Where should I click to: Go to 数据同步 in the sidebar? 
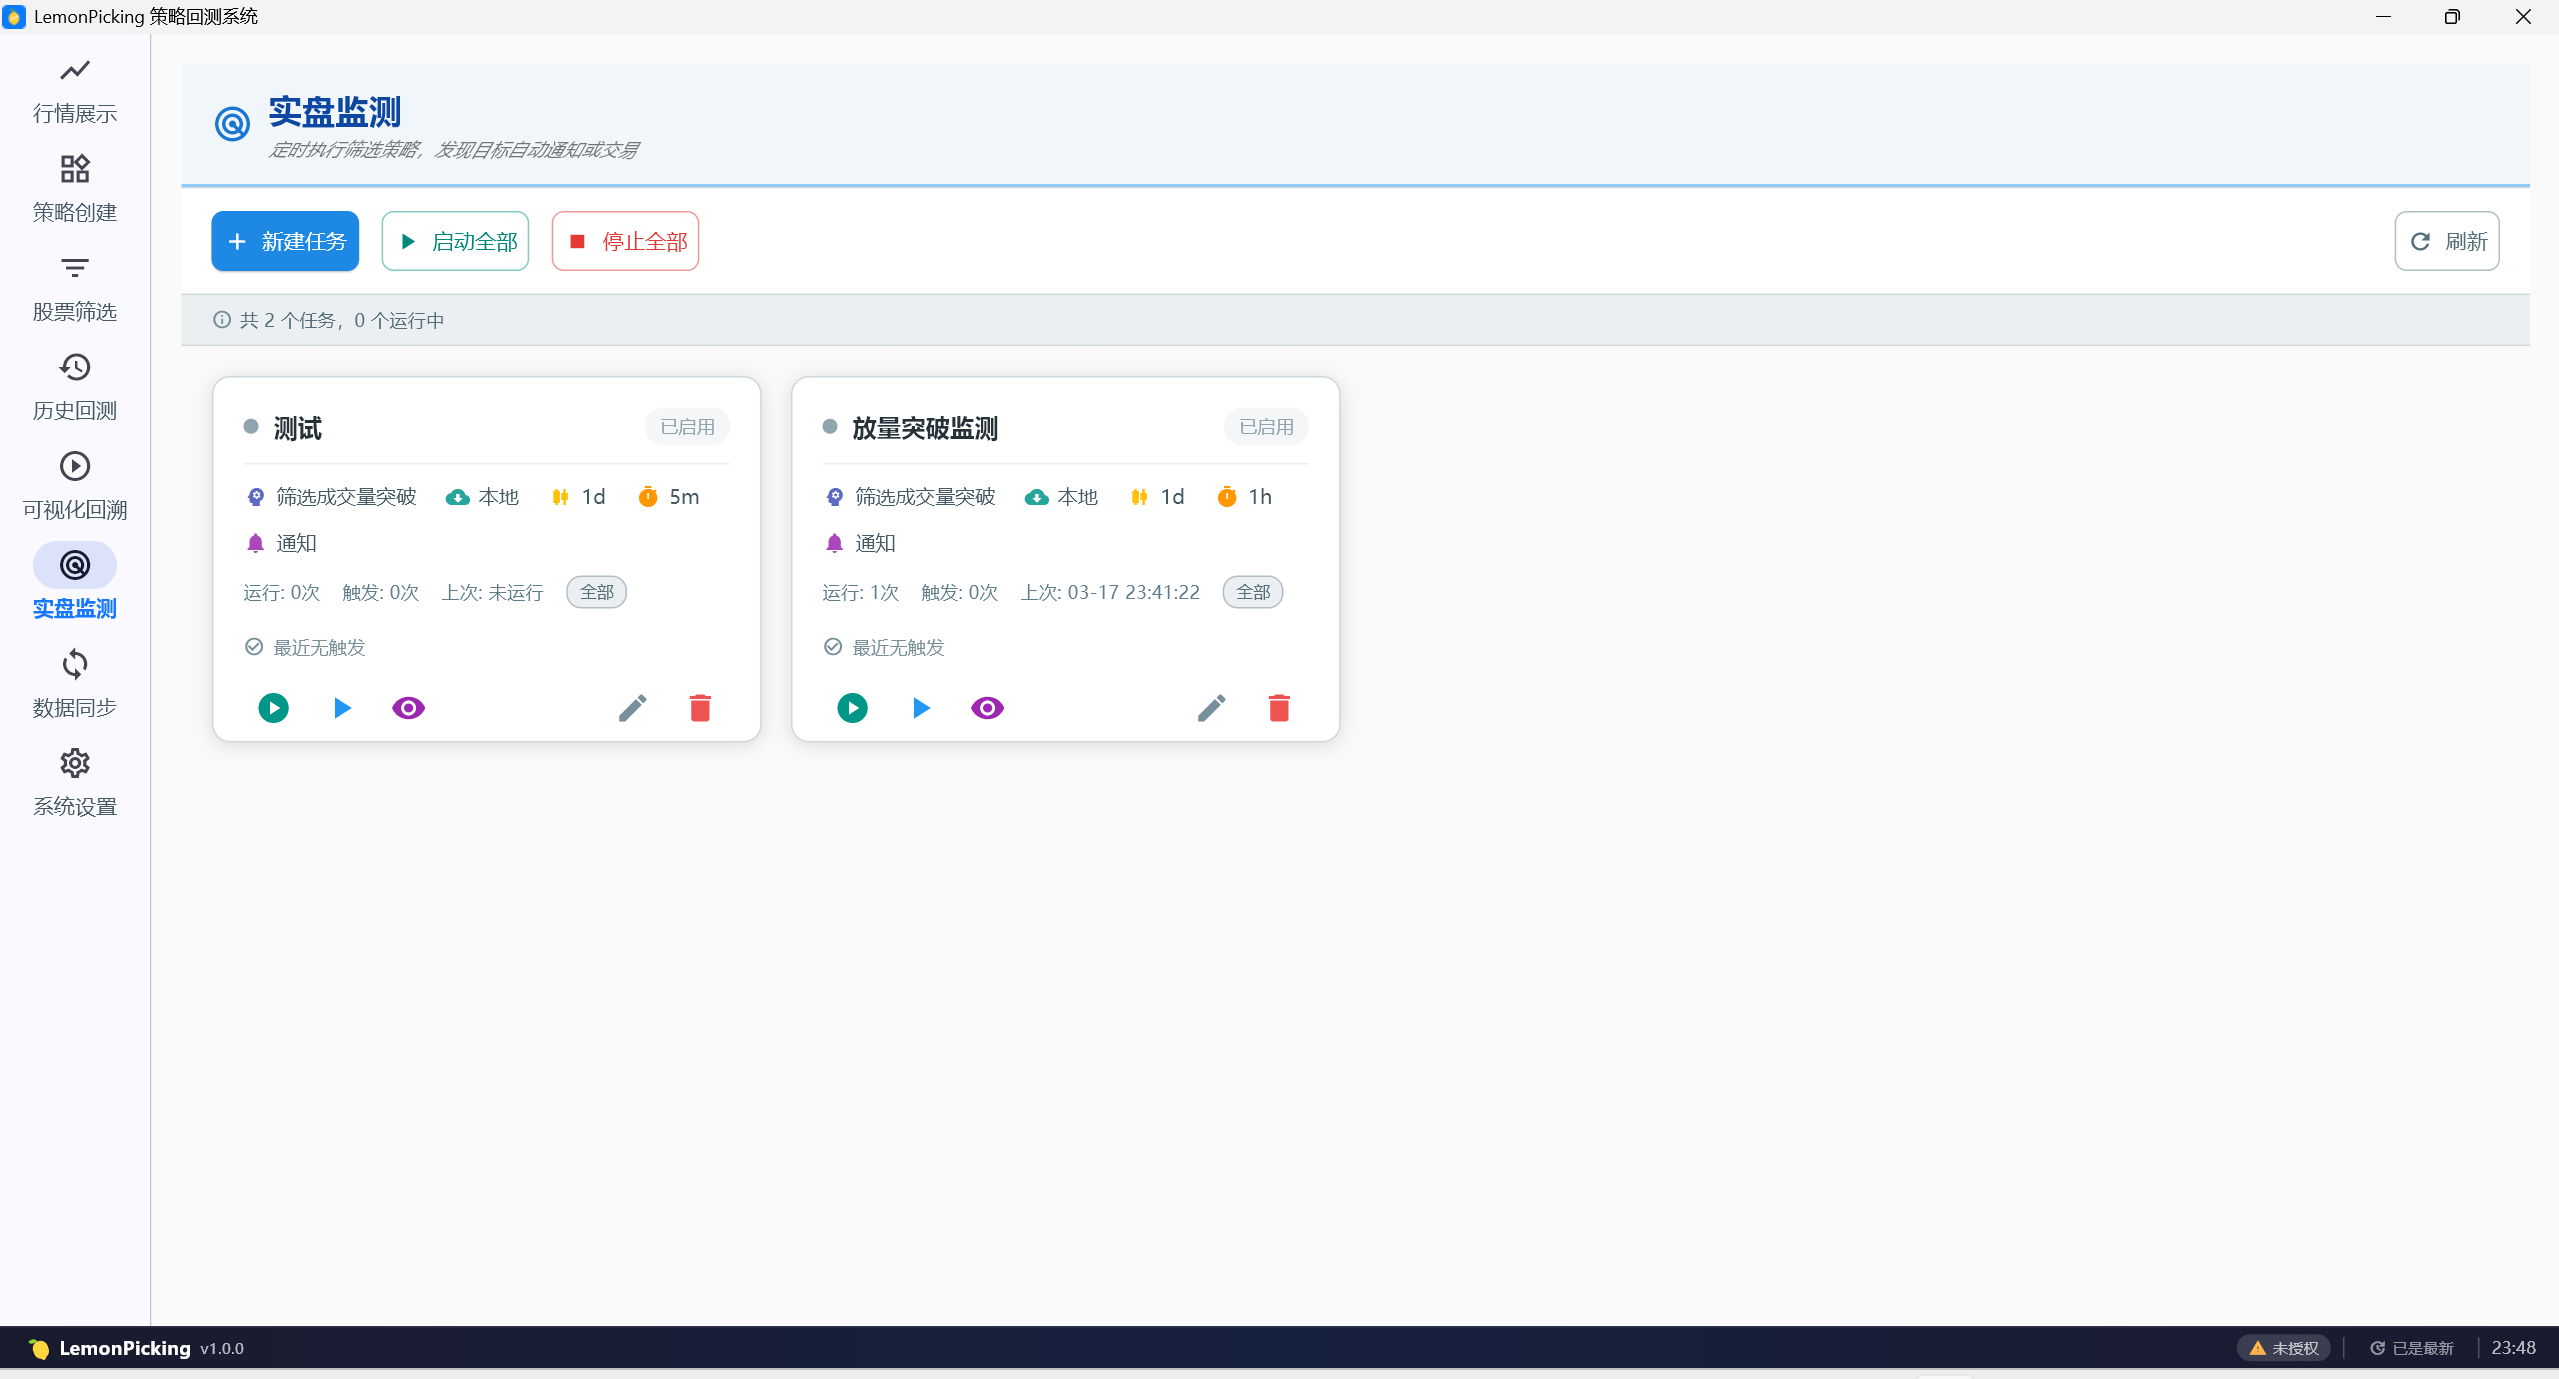(75, 684)
